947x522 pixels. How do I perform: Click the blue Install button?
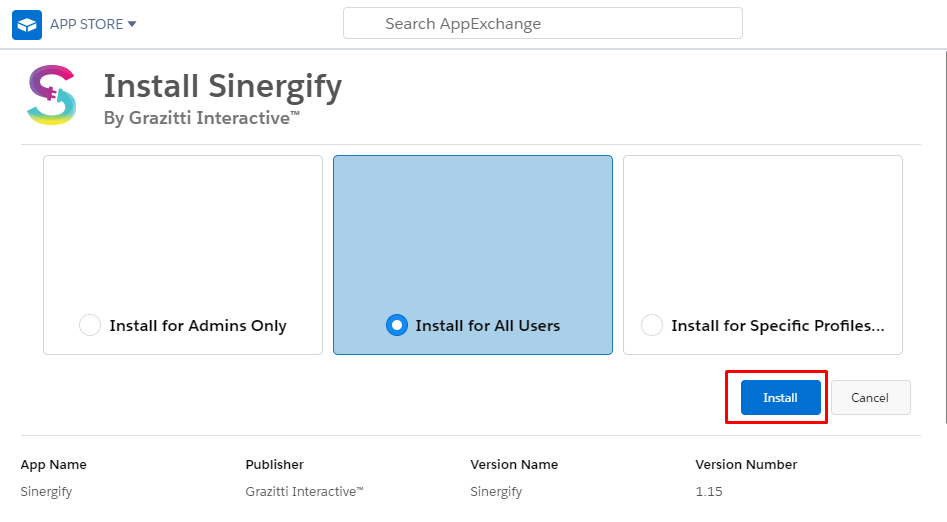point(780,398)
